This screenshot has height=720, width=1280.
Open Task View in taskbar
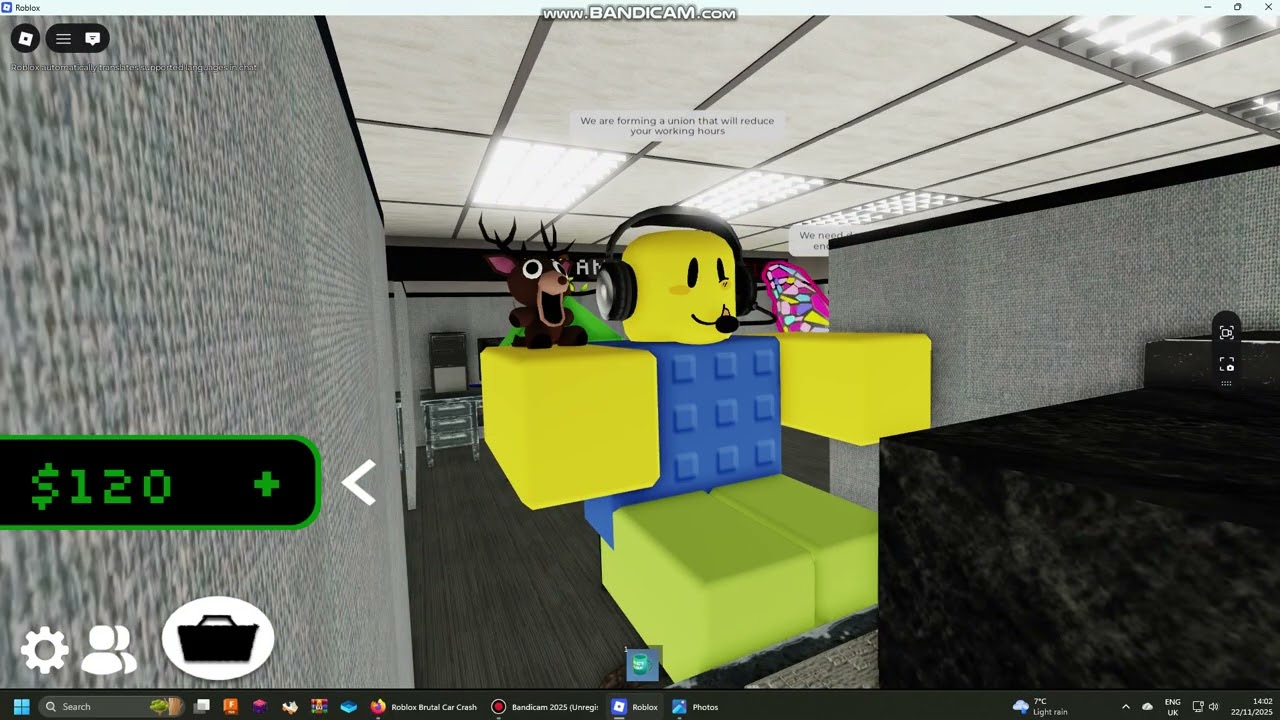click(202, 706)
